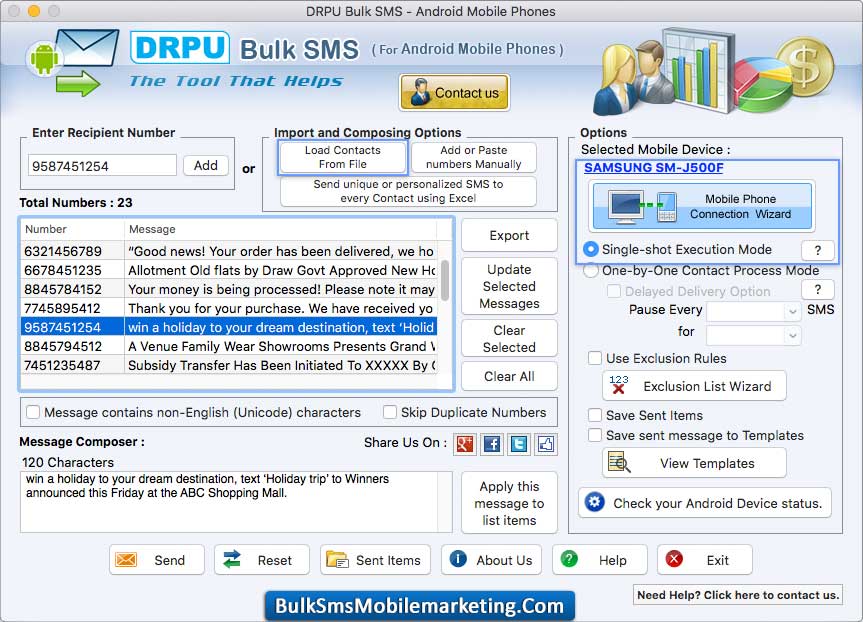Select row with number 7451235487
This screenshot has height=622, width=863.
coord(229,365)
